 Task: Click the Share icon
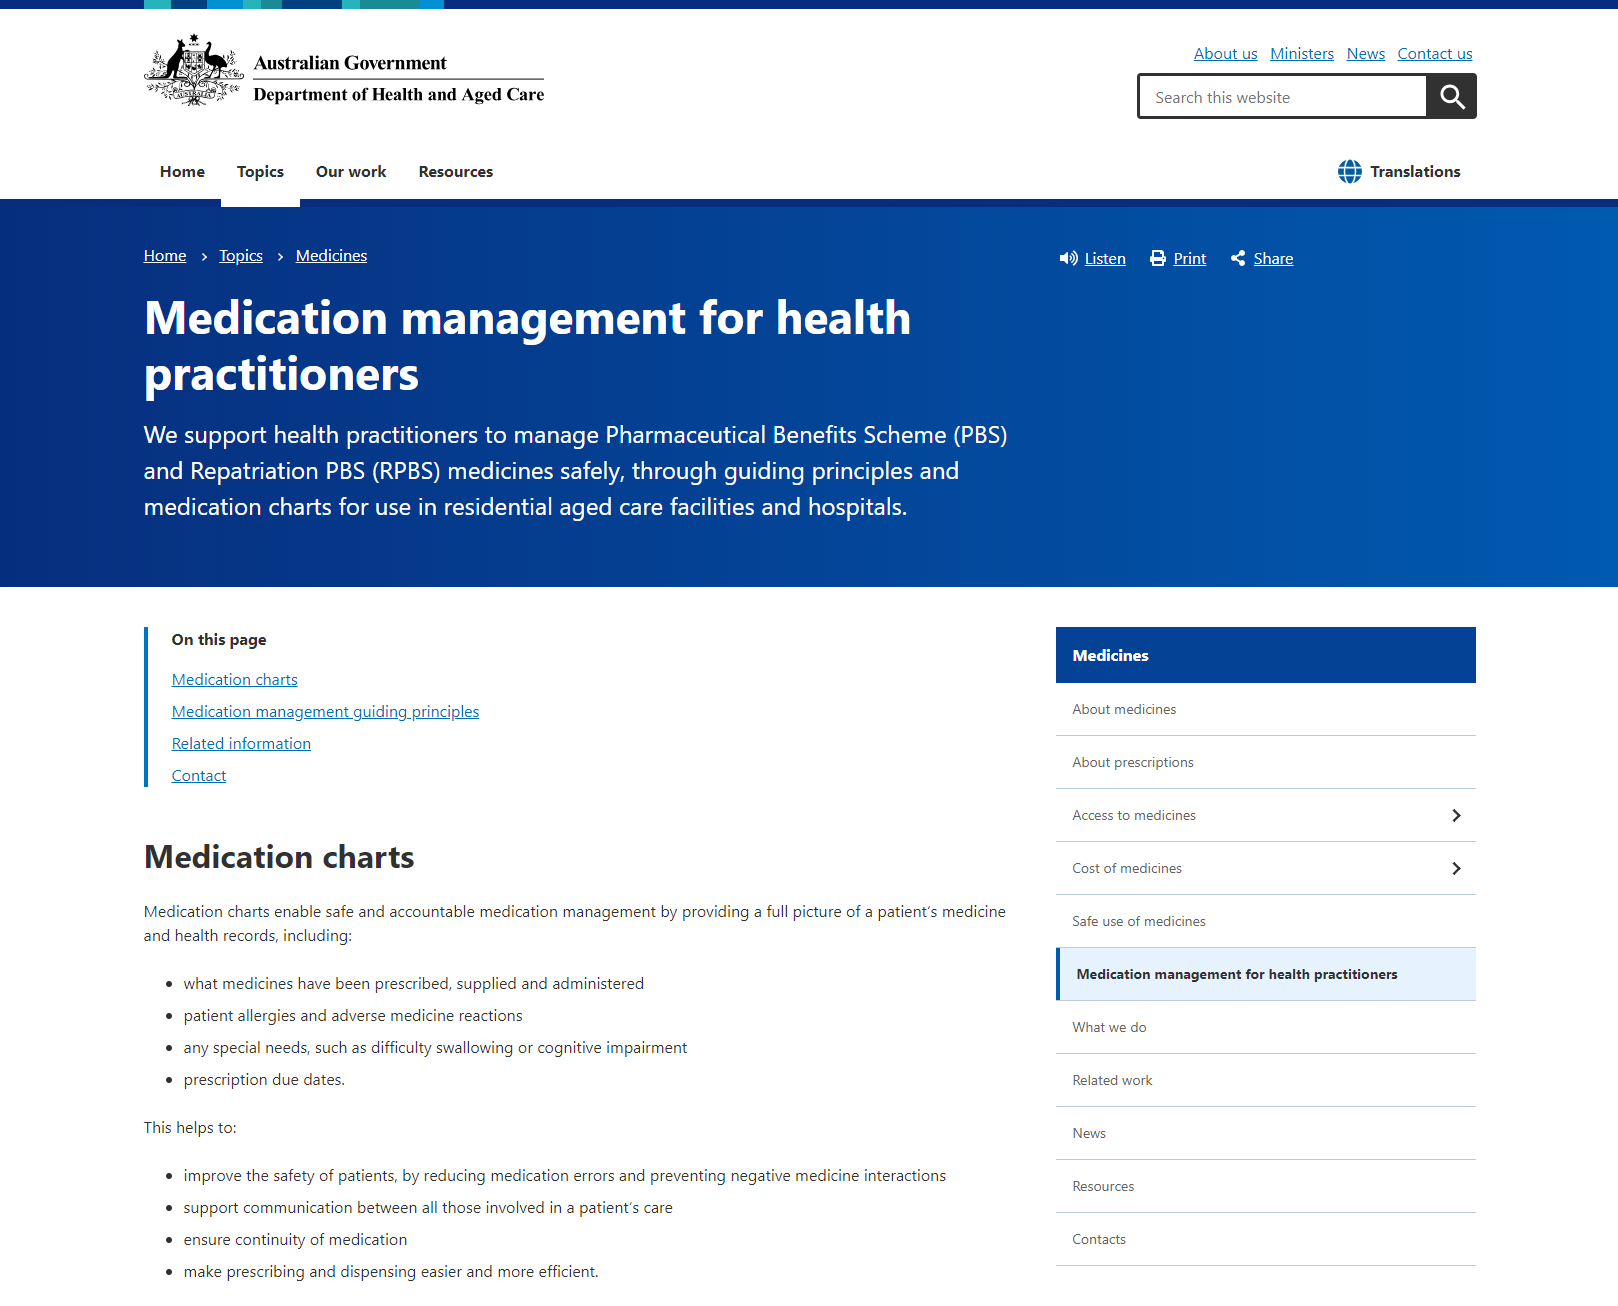pyautogui.click(x=1238, y=259)
